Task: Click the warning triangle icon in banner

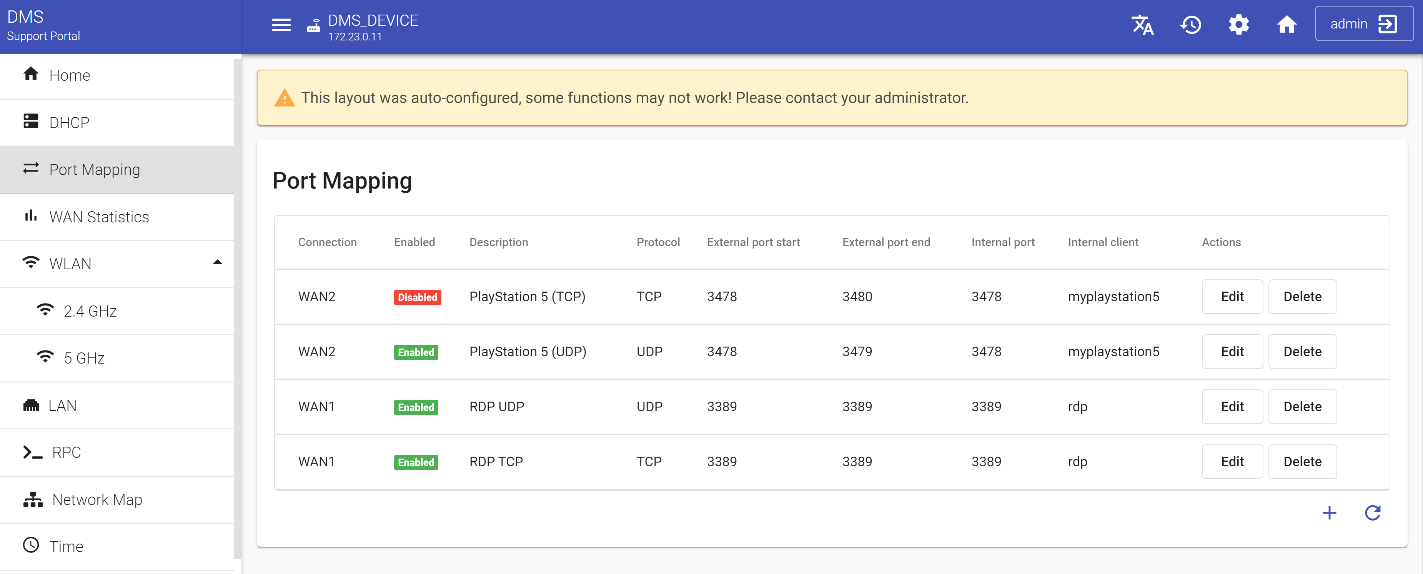Action: click(x=285, y=98)
